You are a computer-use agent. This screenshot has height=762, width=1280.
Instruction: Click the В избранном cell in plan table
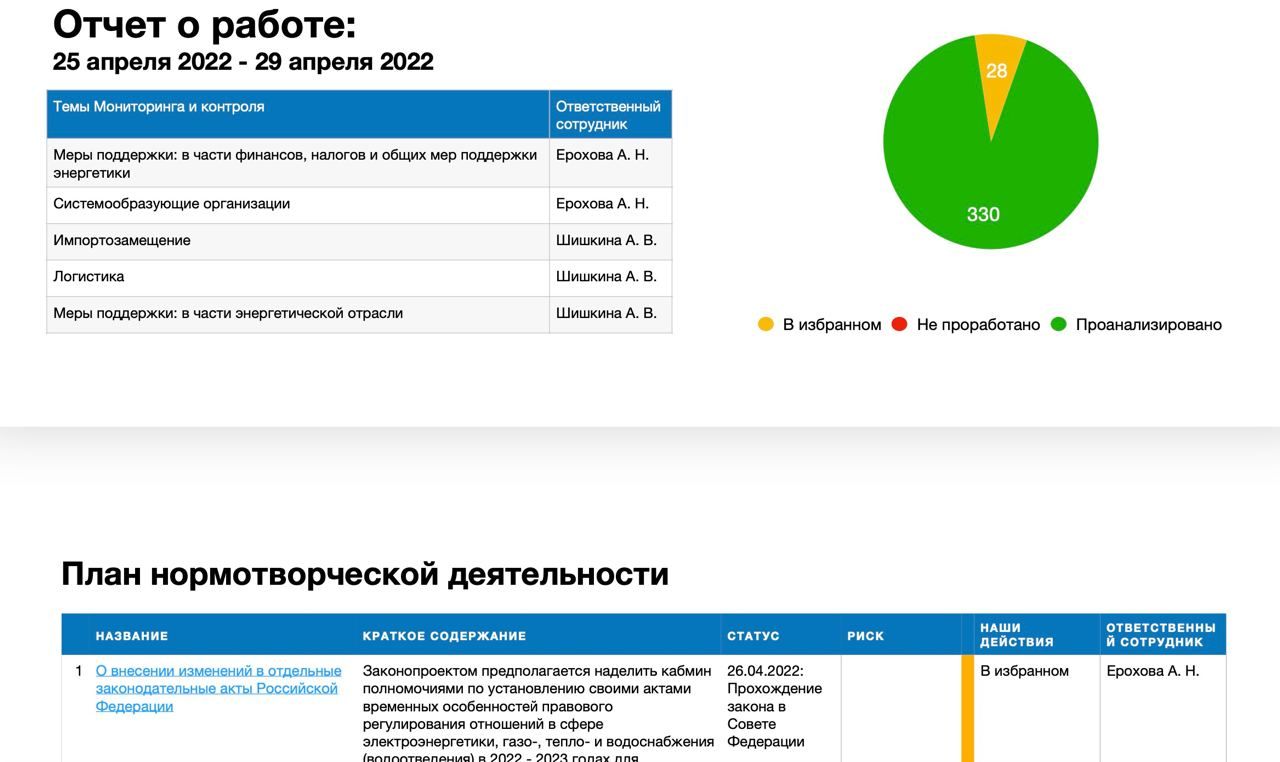(x=1024, y=671)
